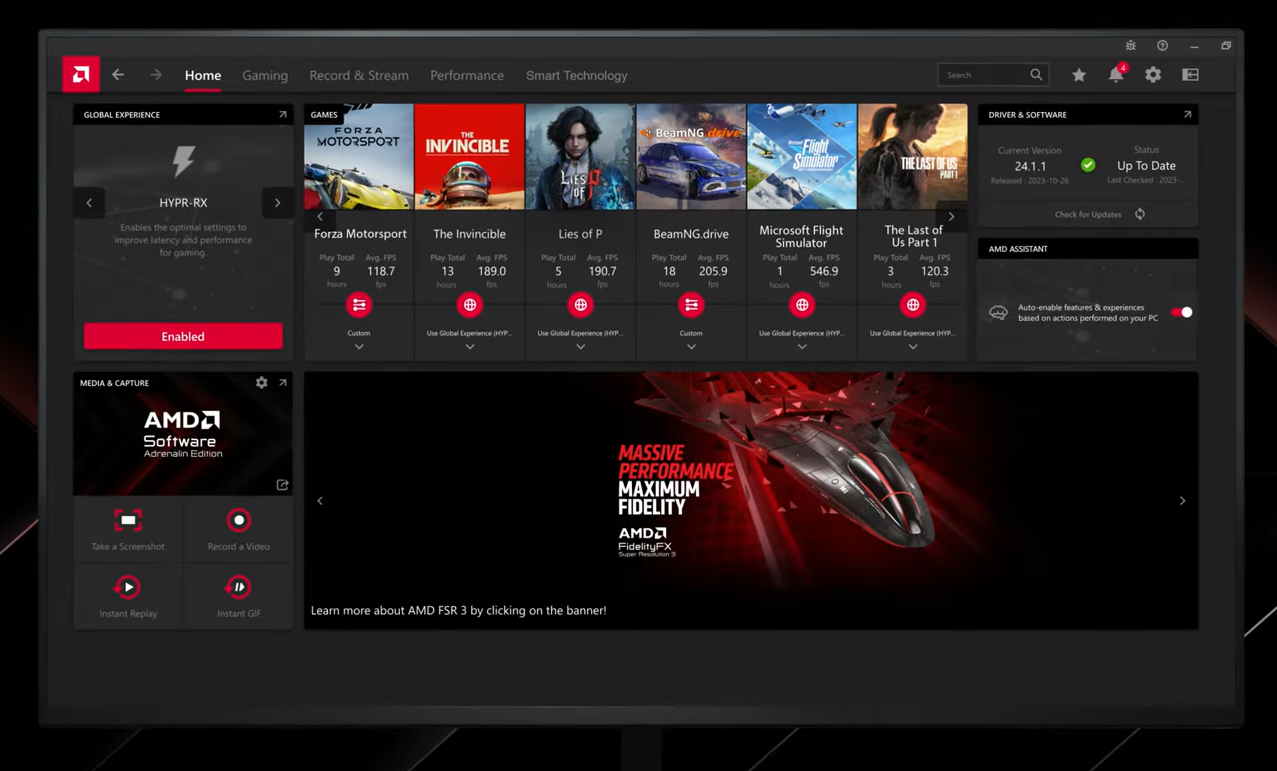Start Record a Video
The width and height of the screenshot is (1277, 771).
(239, 529)
